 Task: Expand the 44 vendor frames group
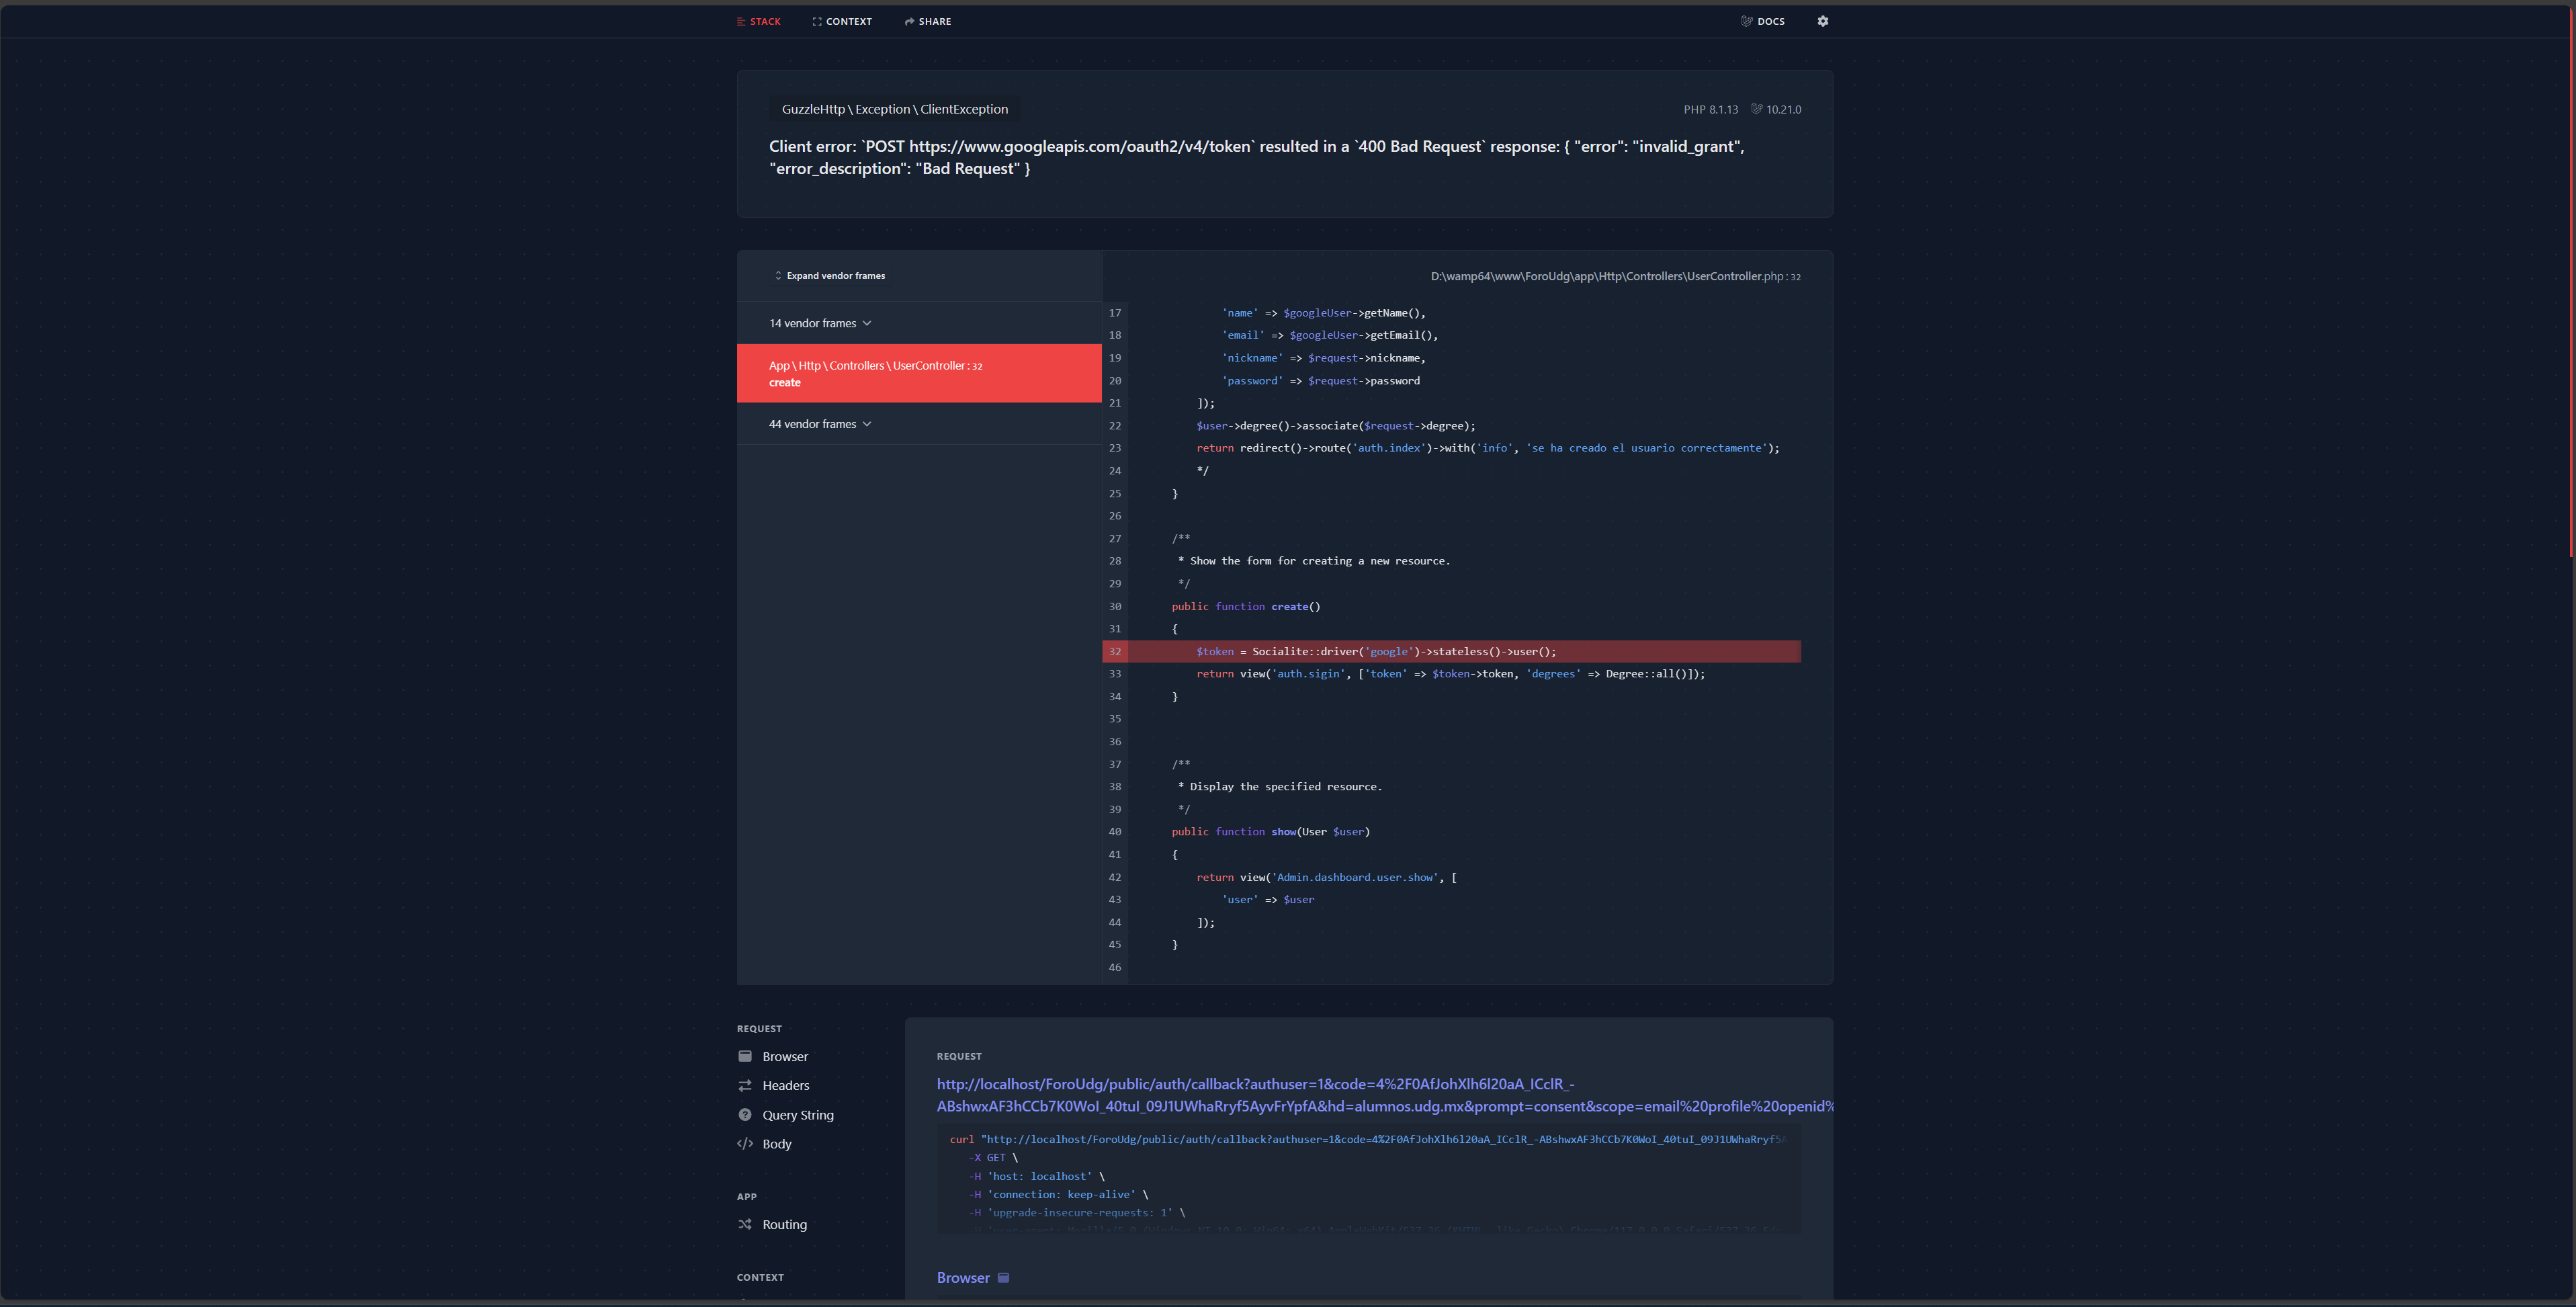click(x=819, y=423)
